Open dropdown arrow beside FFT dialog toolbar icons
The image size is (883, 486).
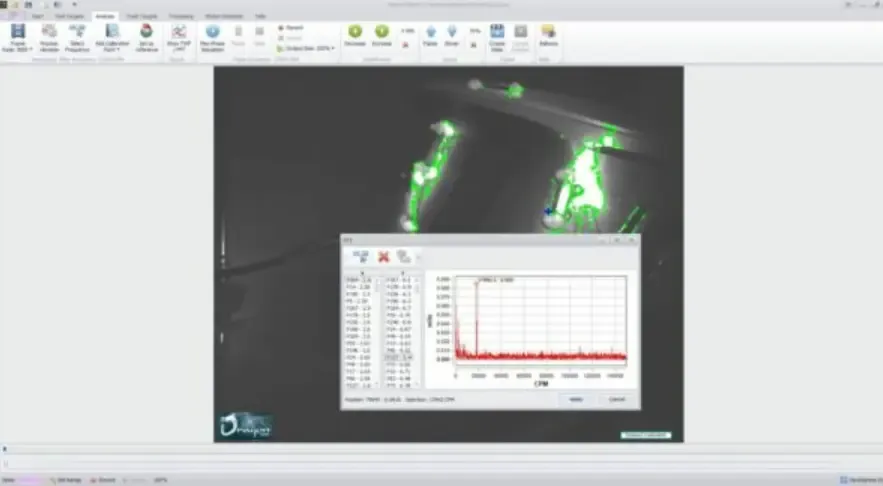coord(418,258)
